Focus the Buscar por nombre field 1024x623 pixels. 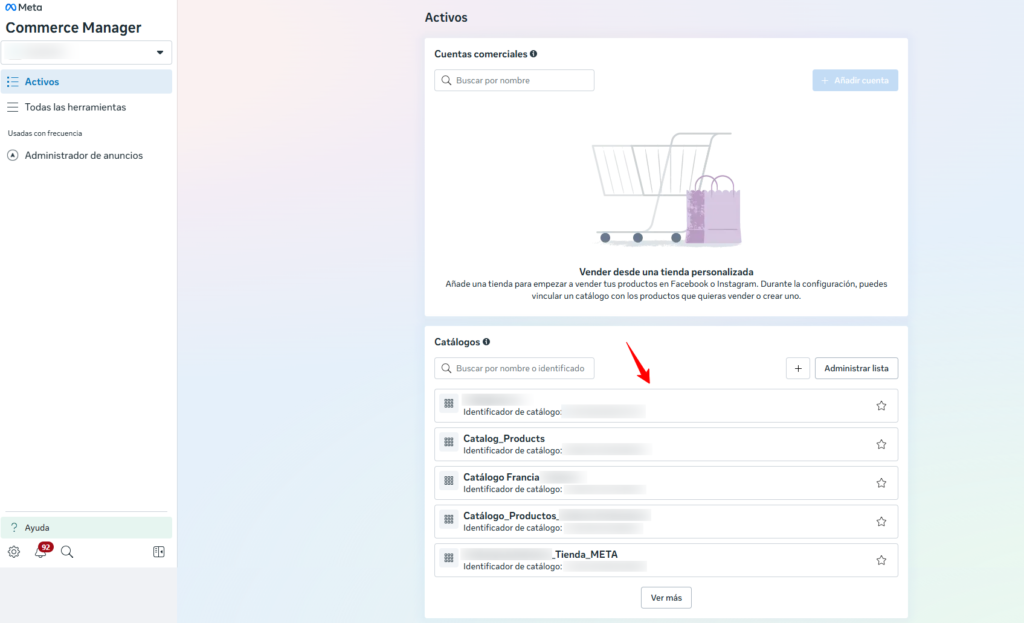click(x=514, y=80)
